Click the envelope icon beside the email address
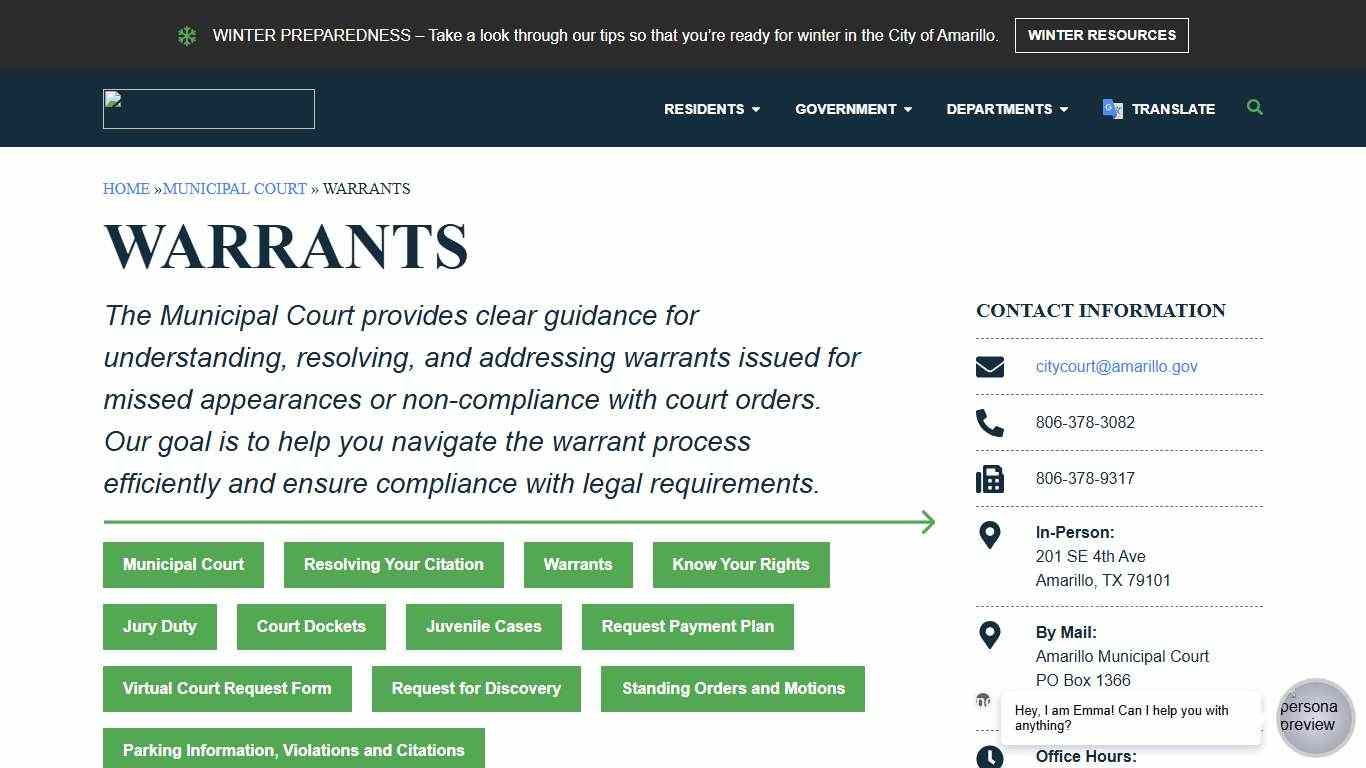The width and height of the screenshot is (1366, 768). 989,366
